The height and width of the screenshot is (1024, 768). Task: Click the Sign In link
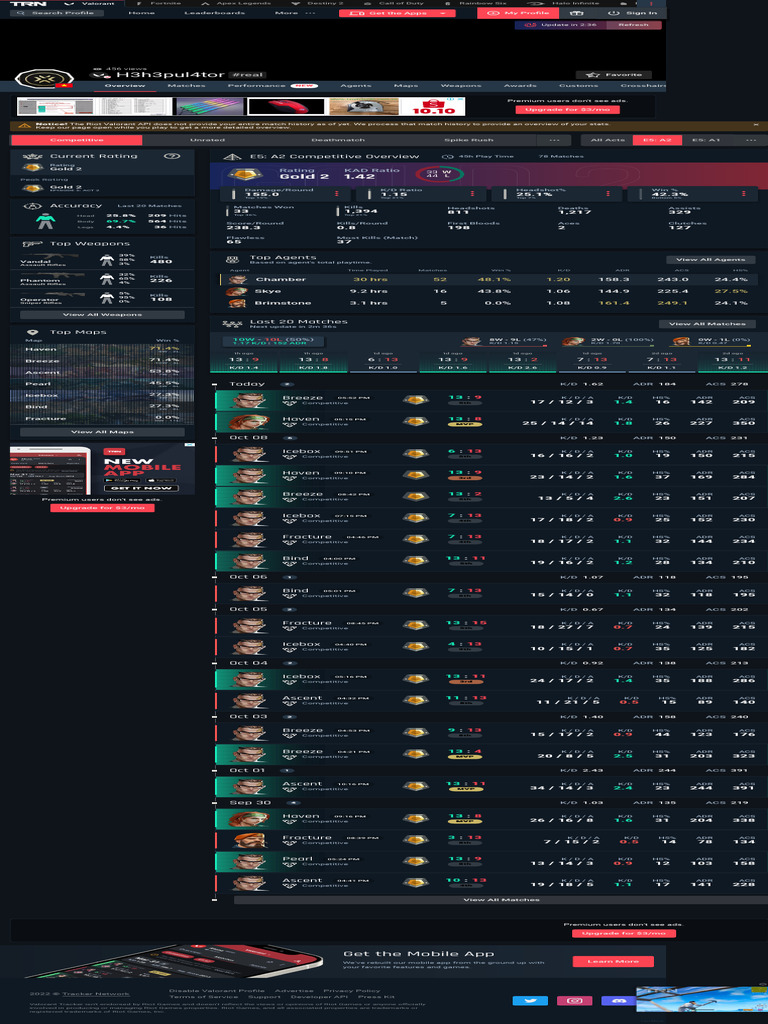(x=632, y=13)
